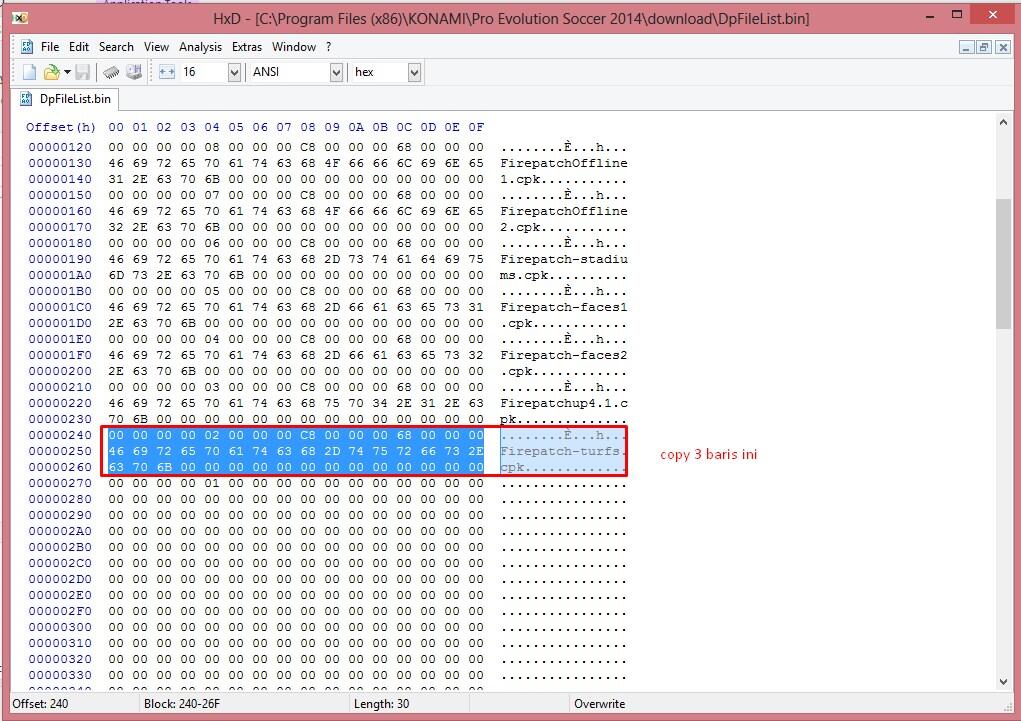Viewport: 1021px width, 721px height.
Task: Open the Analysis menu
Action: pyautogui.click(x=201, y=47)
